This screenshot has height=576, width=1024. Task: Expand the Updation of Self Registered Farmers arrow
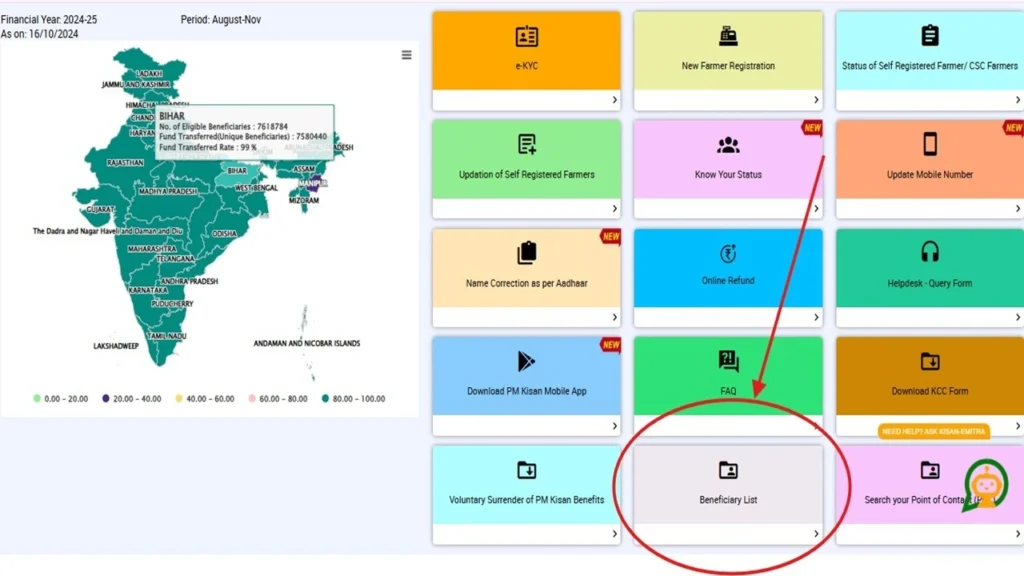point(615,208)
